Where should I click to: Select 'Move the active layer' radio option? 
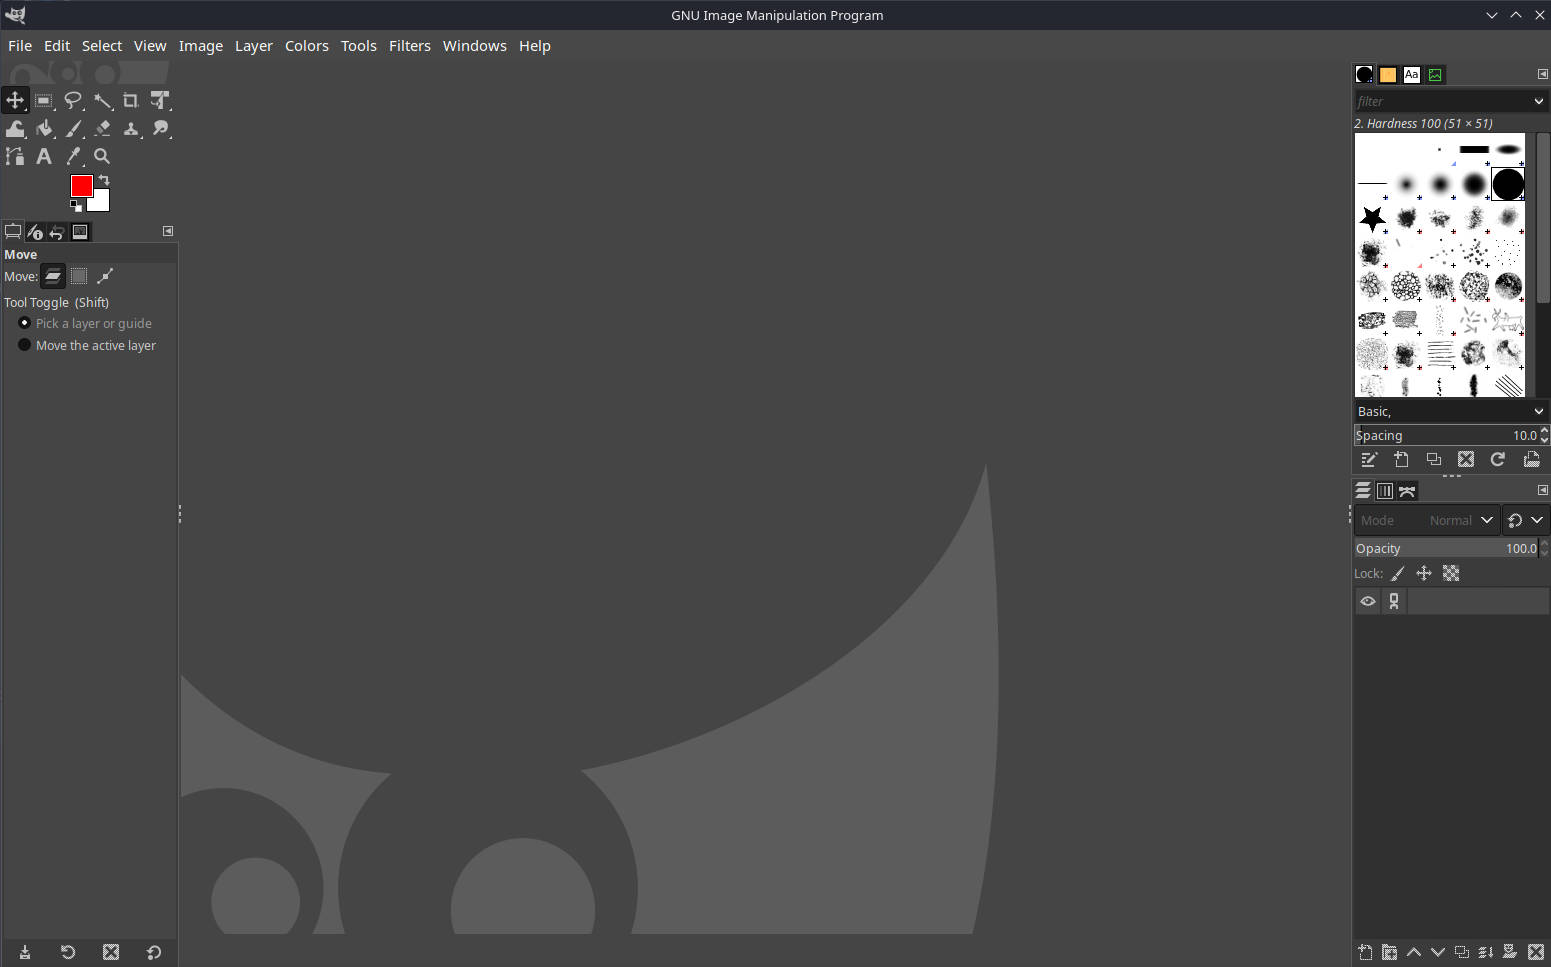coord(25,345)
